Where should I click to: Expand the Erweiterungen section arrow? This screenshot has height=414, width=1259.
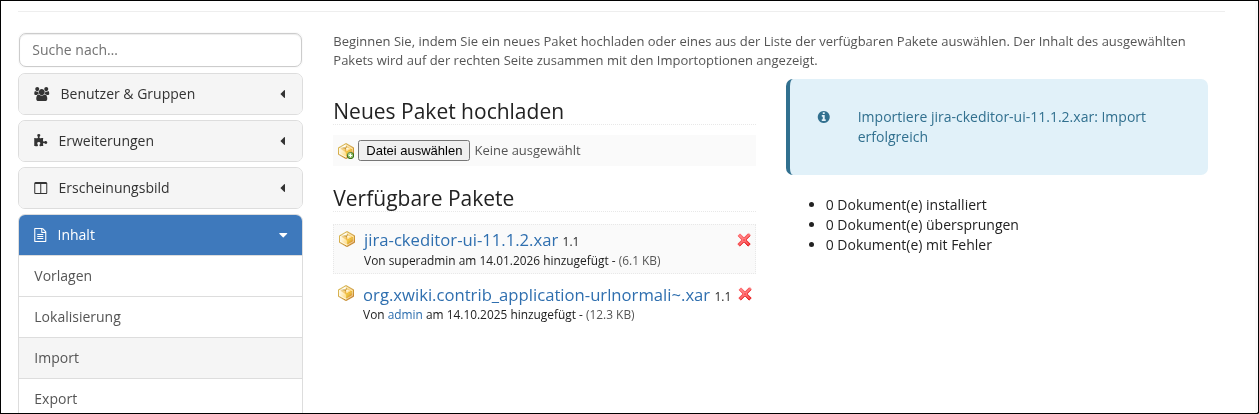[283, 141]
